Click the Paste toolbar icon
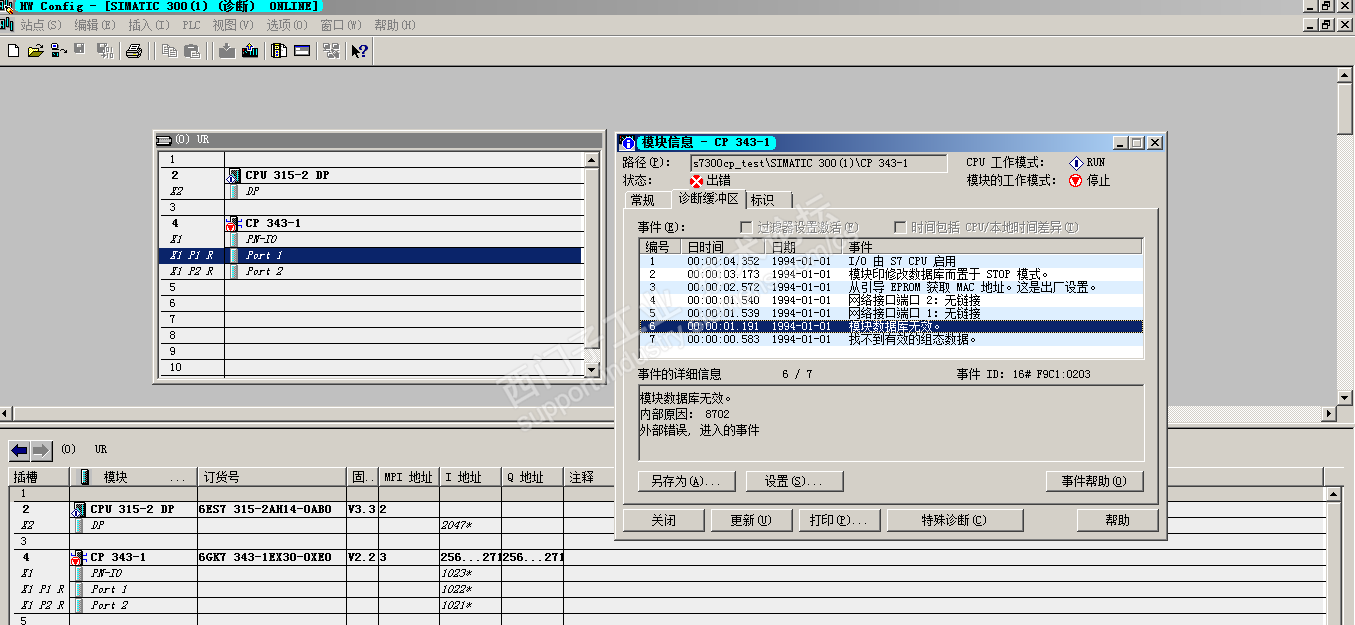1355x625 pixels. click(192, 50)
